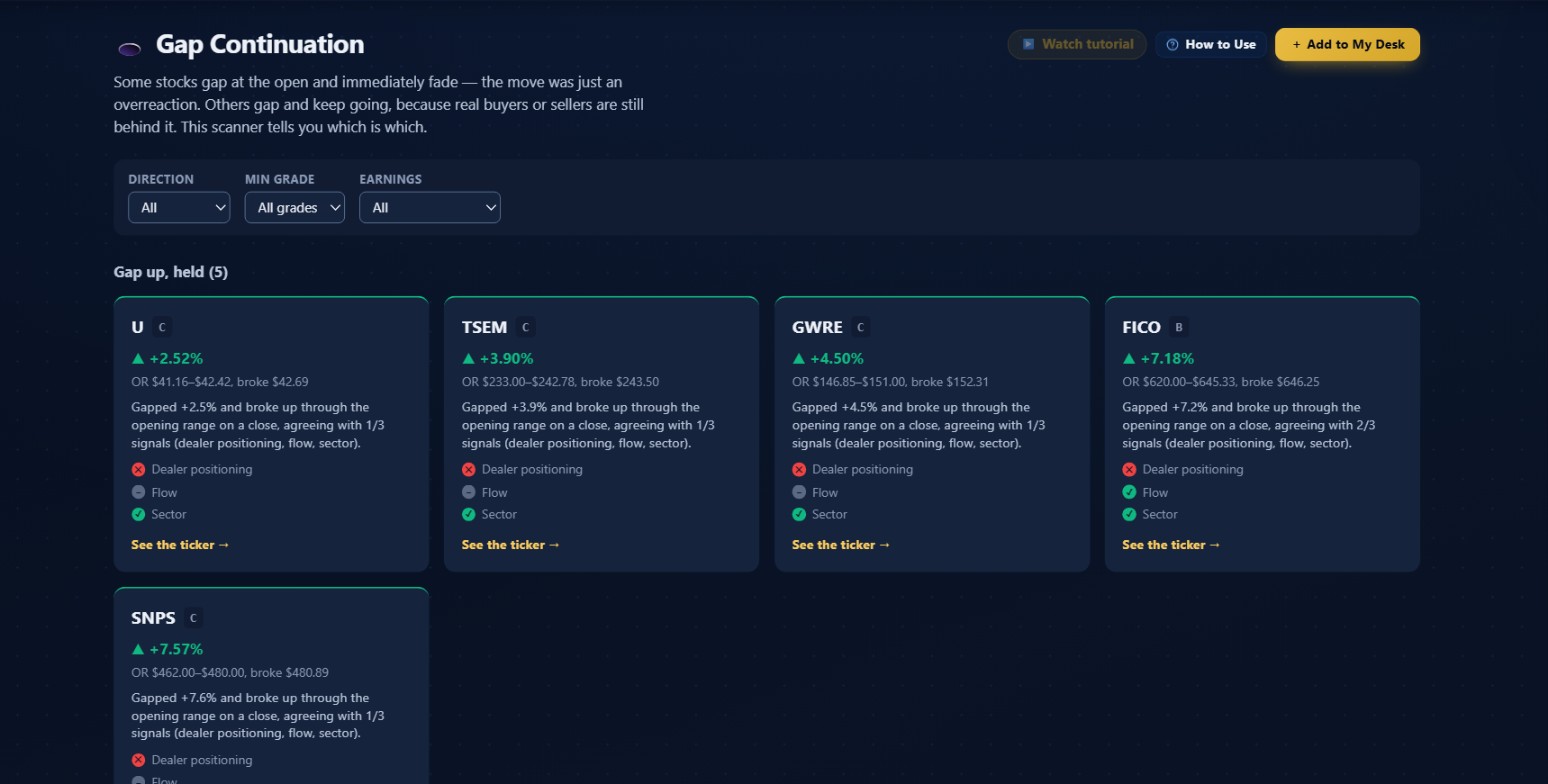Click green check Sector icon on TSEM card
This screenshot has height=784, width=1548.
pyautogui.click(x=468, y=514)
